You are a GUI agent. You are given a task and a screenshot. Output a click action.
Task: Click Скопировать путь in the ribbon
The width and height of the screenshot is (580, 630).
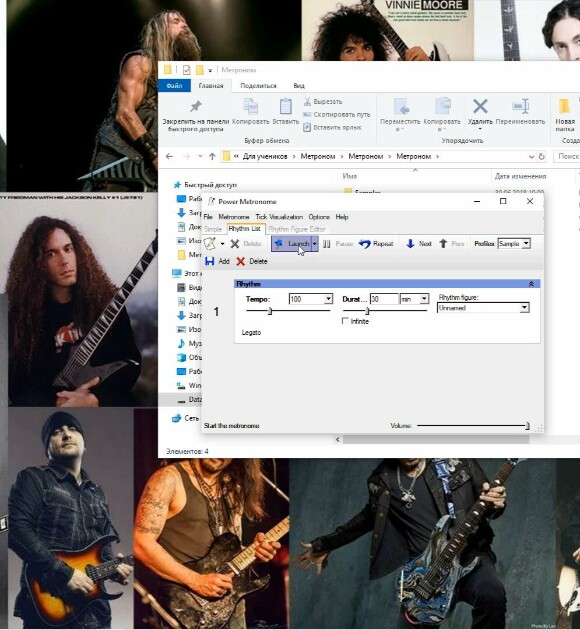coord(337,115)
